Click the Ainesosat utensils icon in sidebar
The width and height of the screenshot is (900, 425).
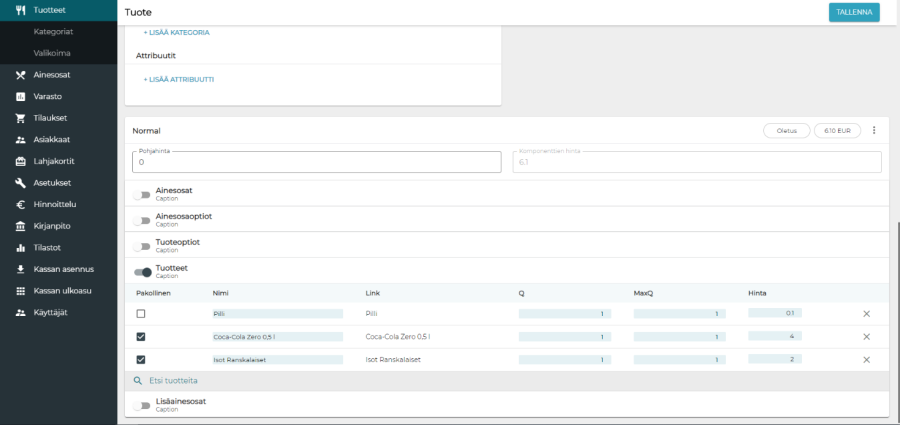(20, 75)
